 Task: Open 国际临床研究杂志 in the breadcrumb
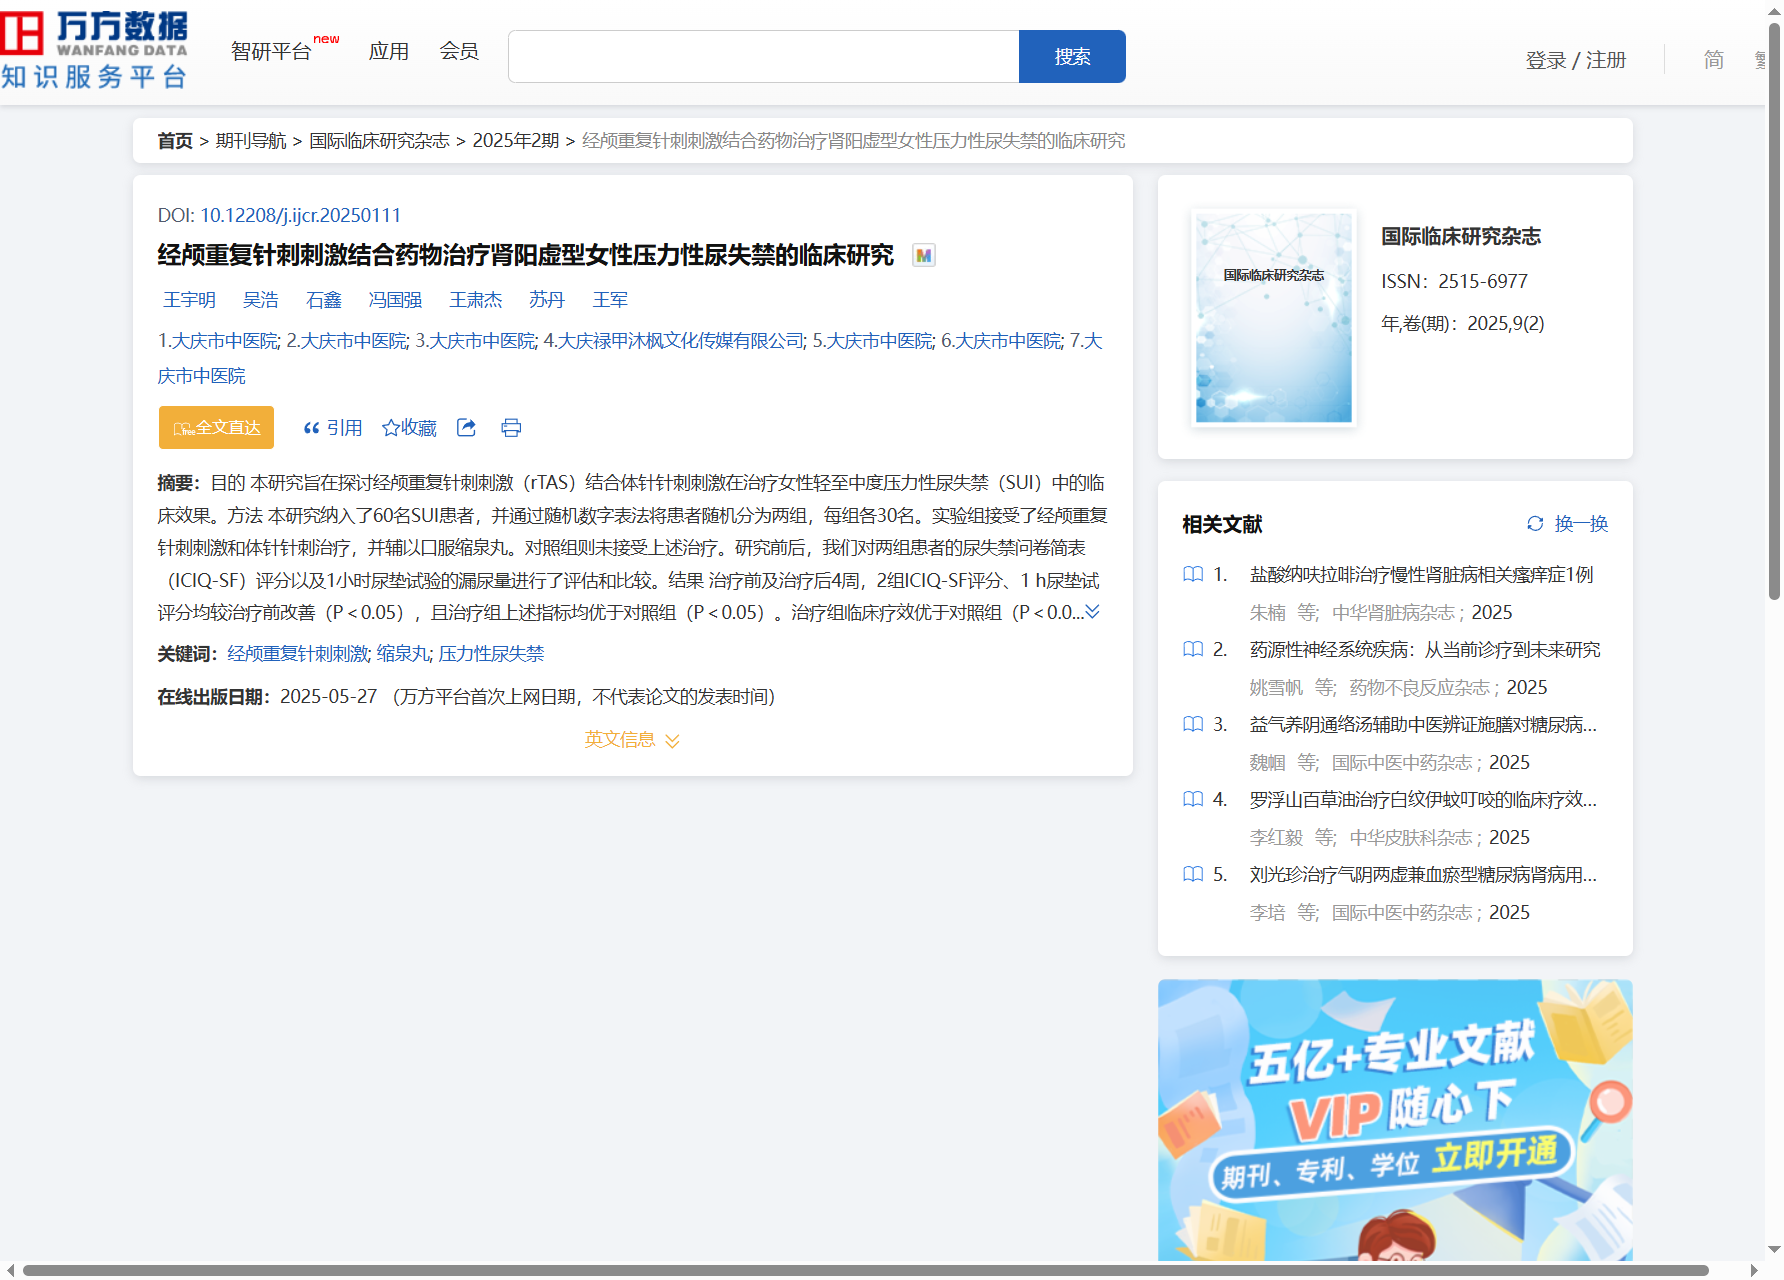tap(379, 141)
